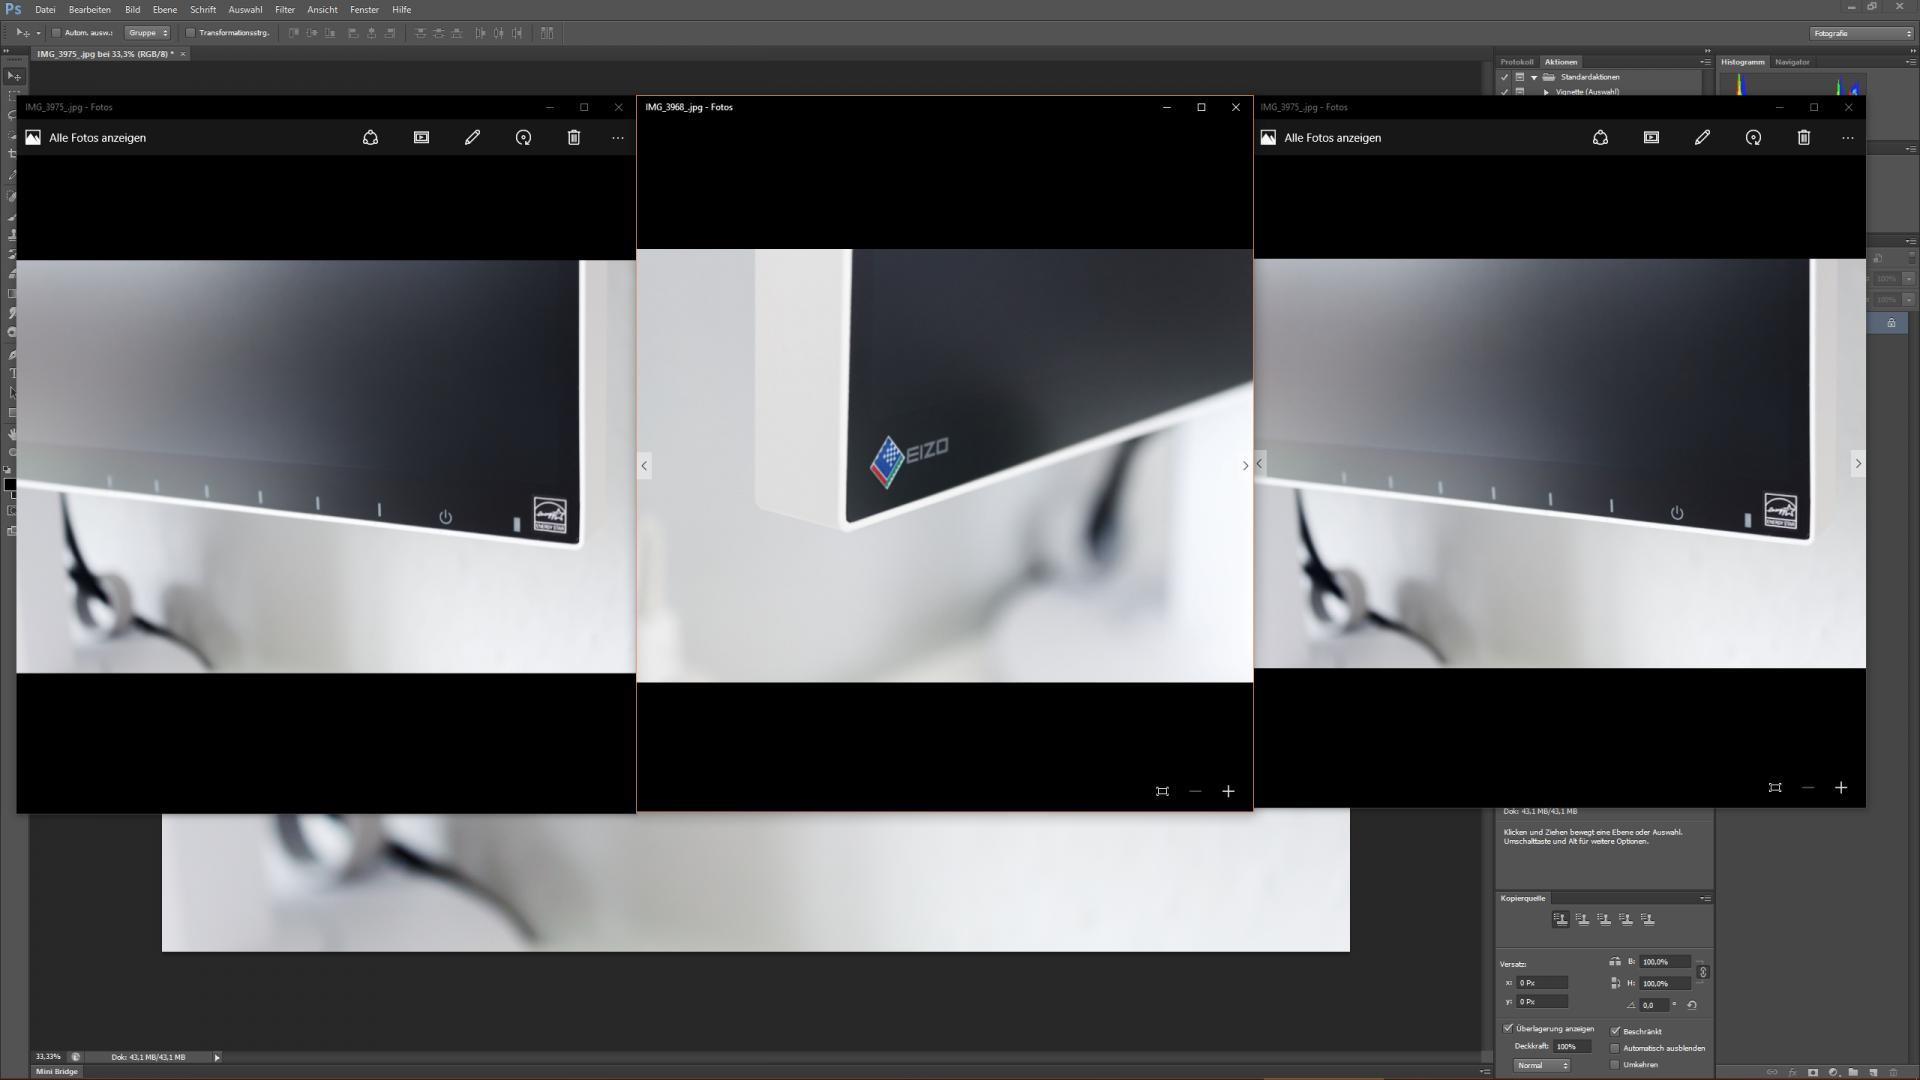The width and height of the screenshot is (1920, 1080).
Task: Open Normal blend mode dropdown in Kopierquelle
Action: (1542, 1066)
